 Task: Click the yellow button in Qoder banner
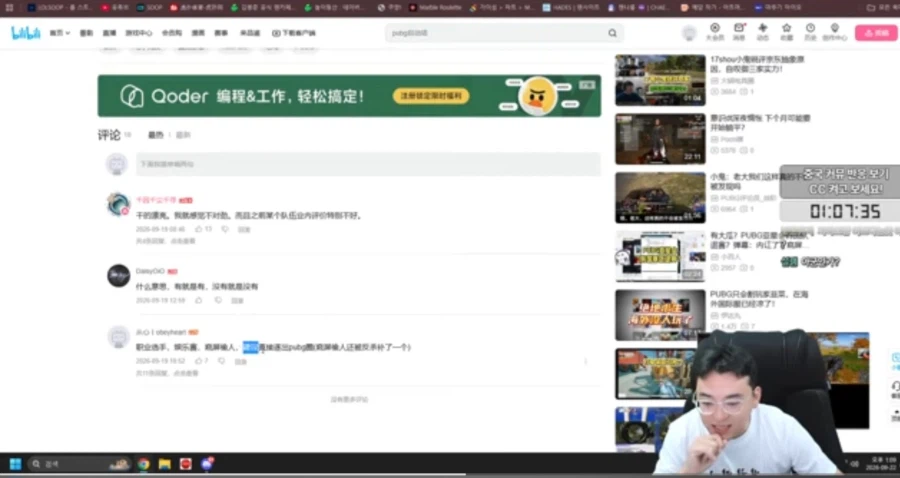pos(430,96)
